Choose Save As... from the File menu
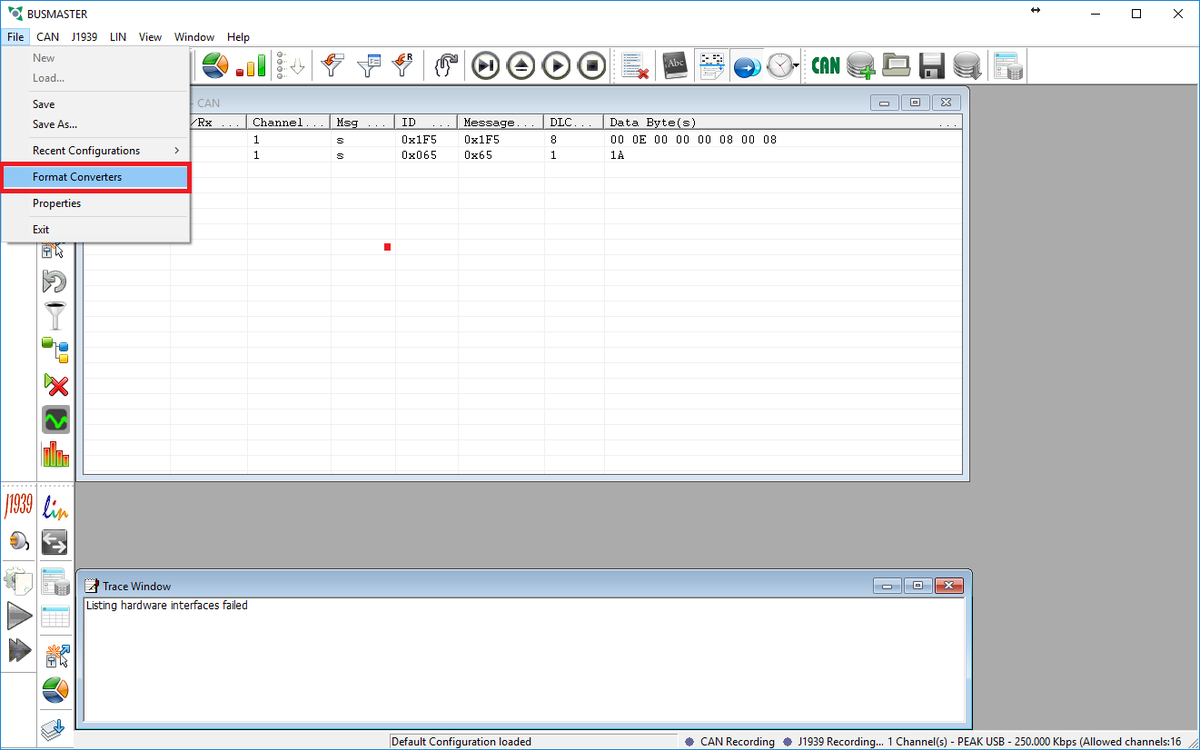The width and height of the screenshot is (1200, 750). click(95, 124)
